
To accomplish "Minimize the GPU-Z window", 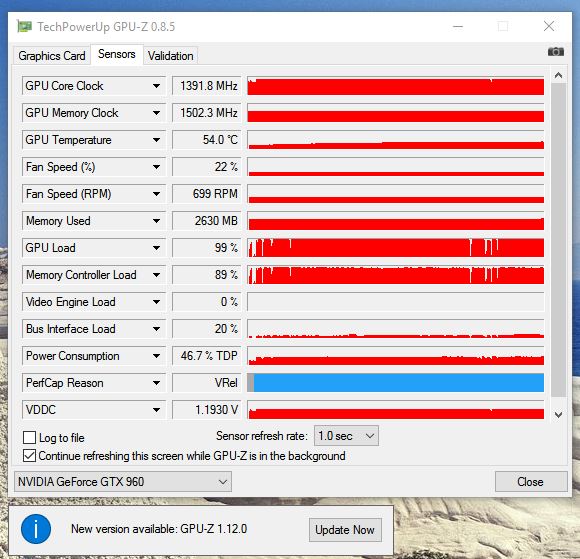I will pyautogui.click(x=458, y=27).
